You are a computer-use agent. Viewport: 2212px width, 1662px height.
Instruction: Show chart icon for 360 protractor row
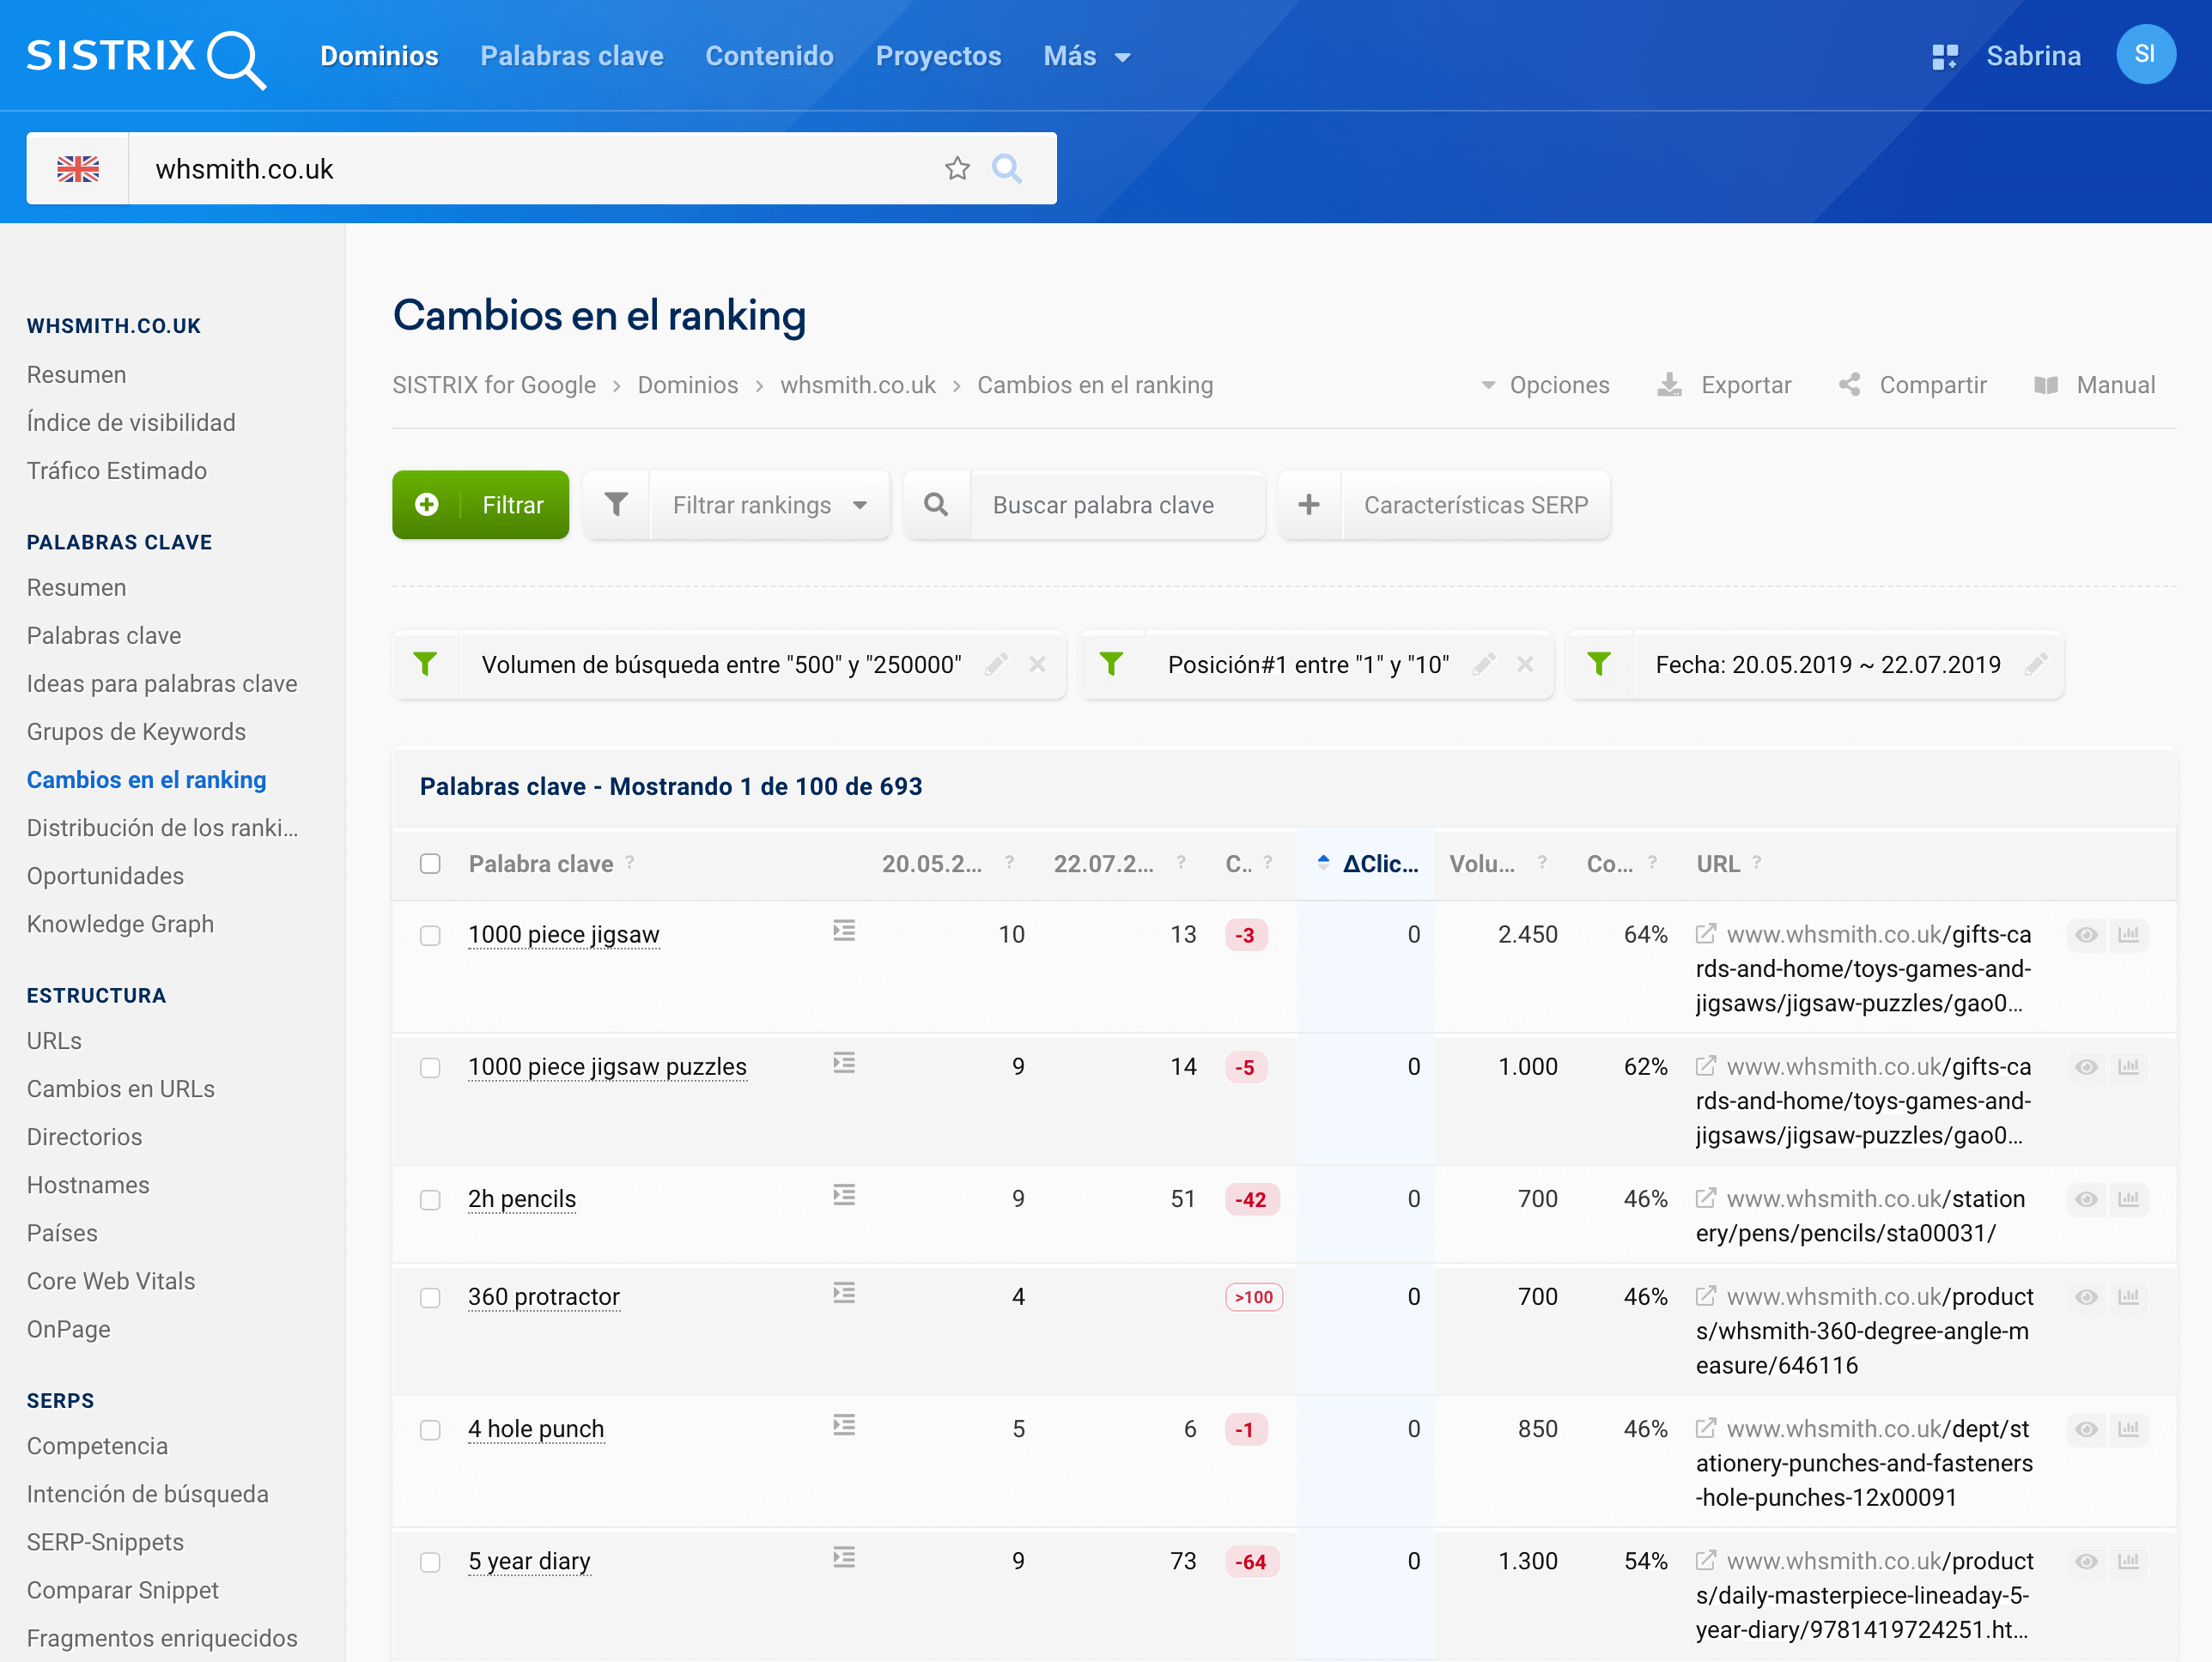click(x=2128, y=1297)
